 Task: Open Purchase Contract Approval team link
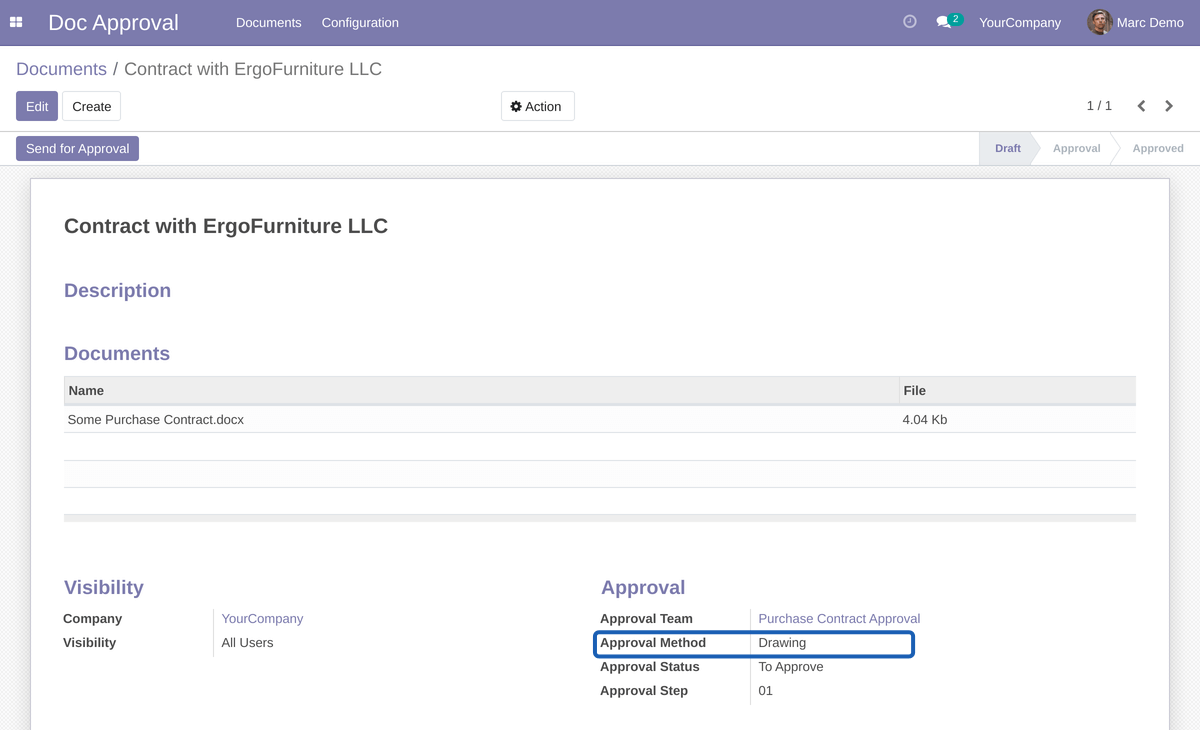[x=838, y=619]
